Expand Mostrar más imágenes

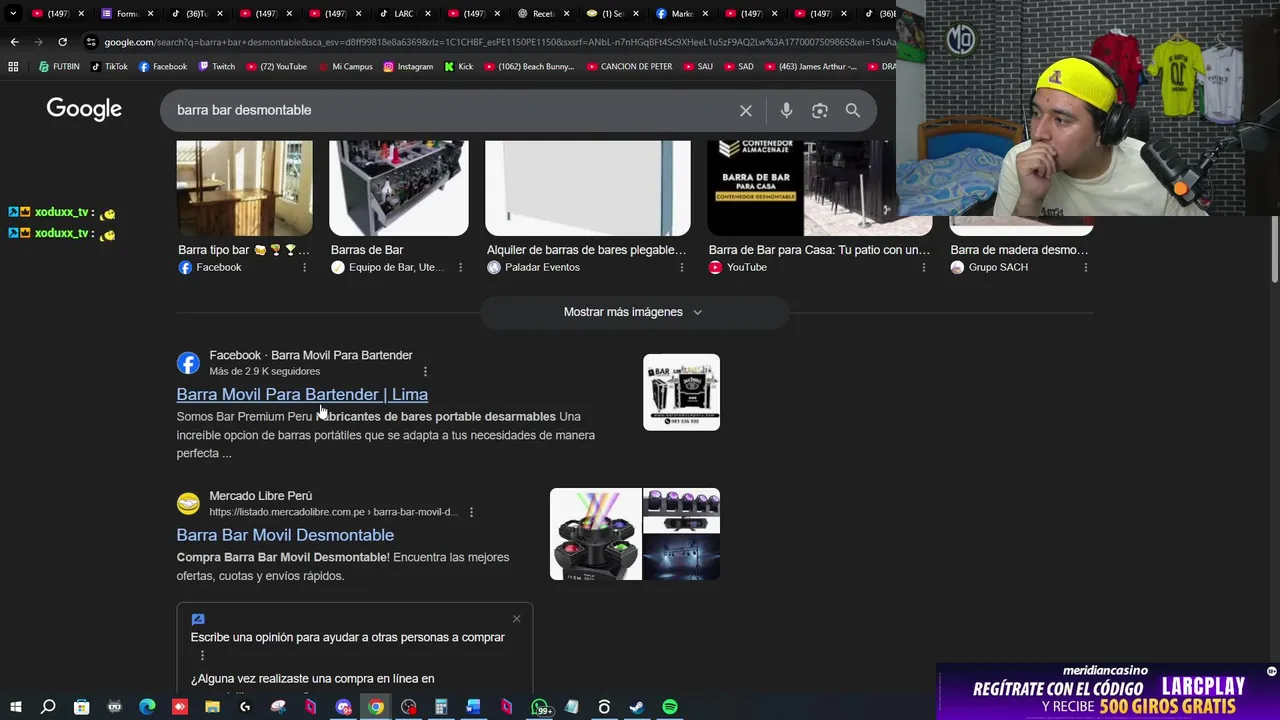[x=634, y=312]
